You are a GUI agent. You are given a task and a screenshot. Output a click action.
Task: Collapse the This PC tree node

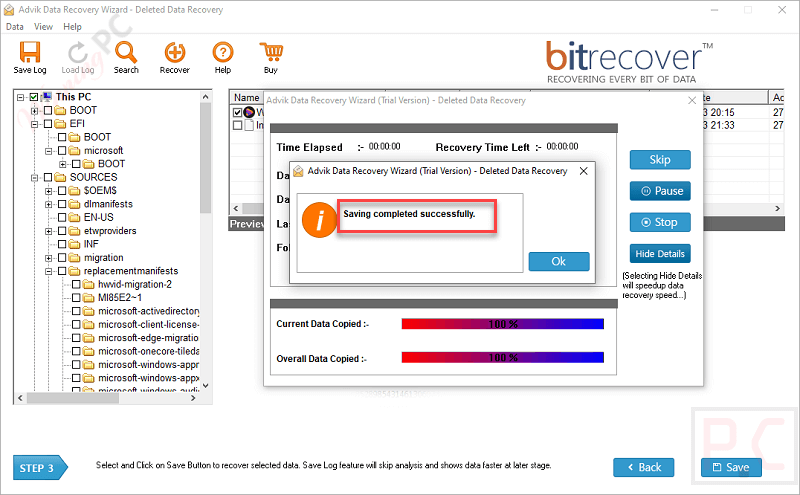click(x=20, y=97)
